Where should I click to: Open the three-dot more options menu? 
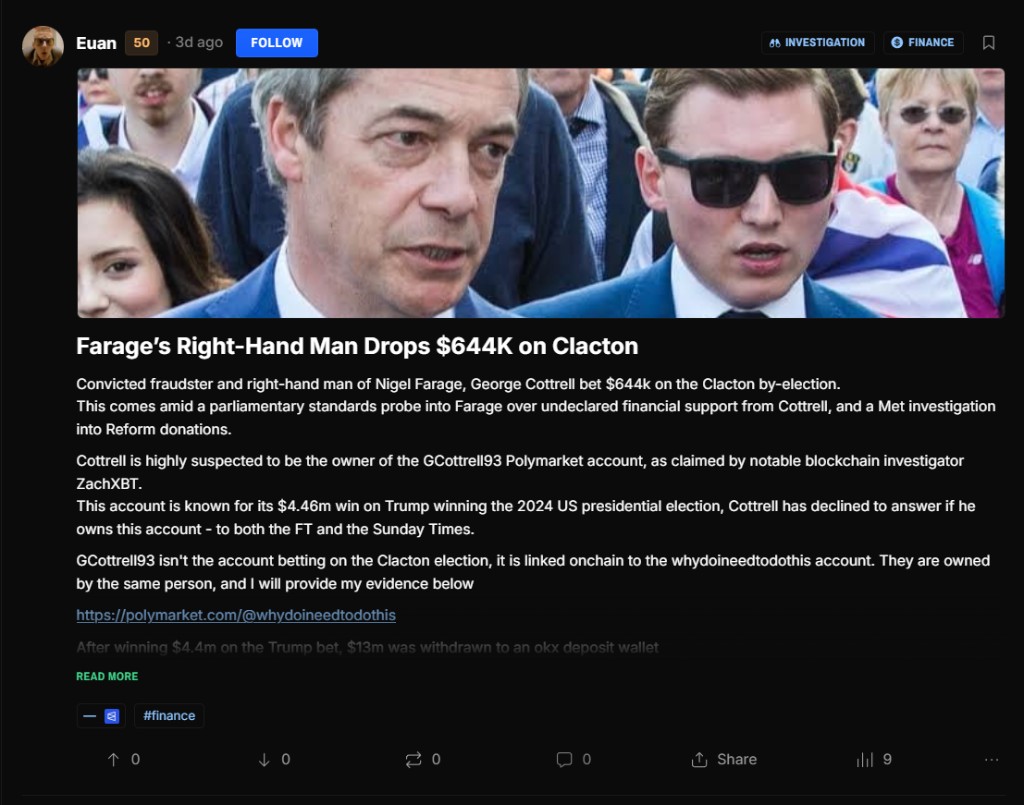(x=991, y=759)
